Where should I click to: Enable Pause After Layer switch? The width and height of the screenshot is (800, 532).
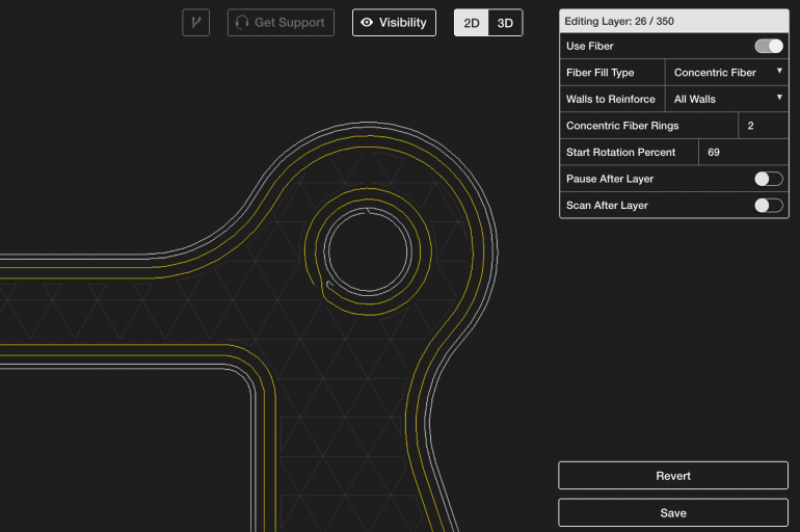(768, 179)
